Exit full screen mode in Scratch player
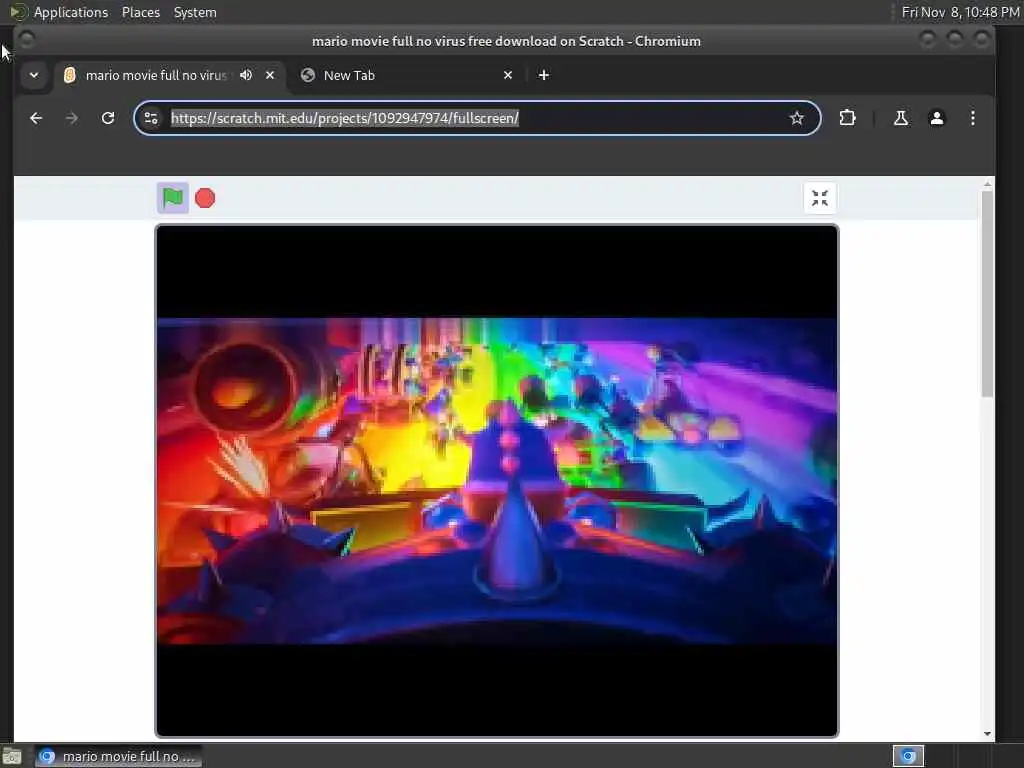Viewport: 1024px width, 768px height. (820, 198)
